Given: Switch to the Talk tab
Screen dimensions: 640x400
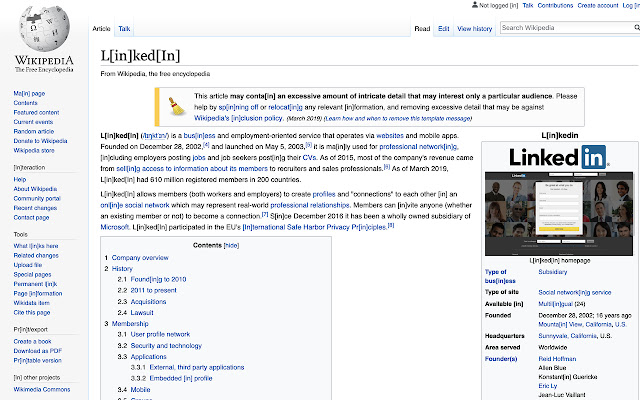Looking at the screenshot, I should click(124, 29).
